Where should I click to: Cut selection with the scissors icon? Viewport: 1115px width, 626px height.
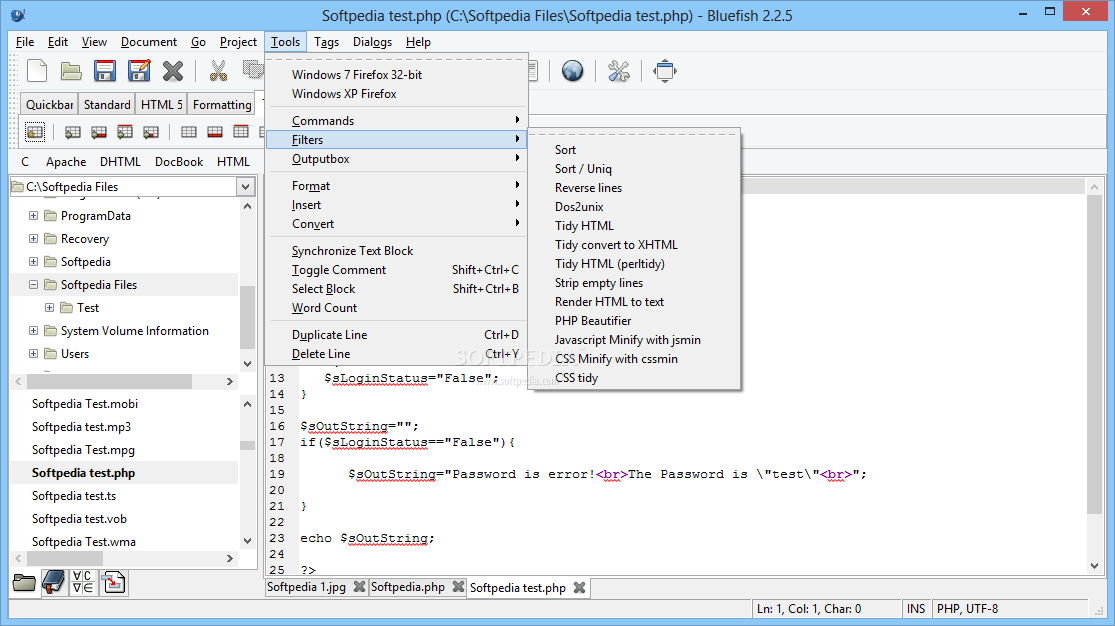218,71
